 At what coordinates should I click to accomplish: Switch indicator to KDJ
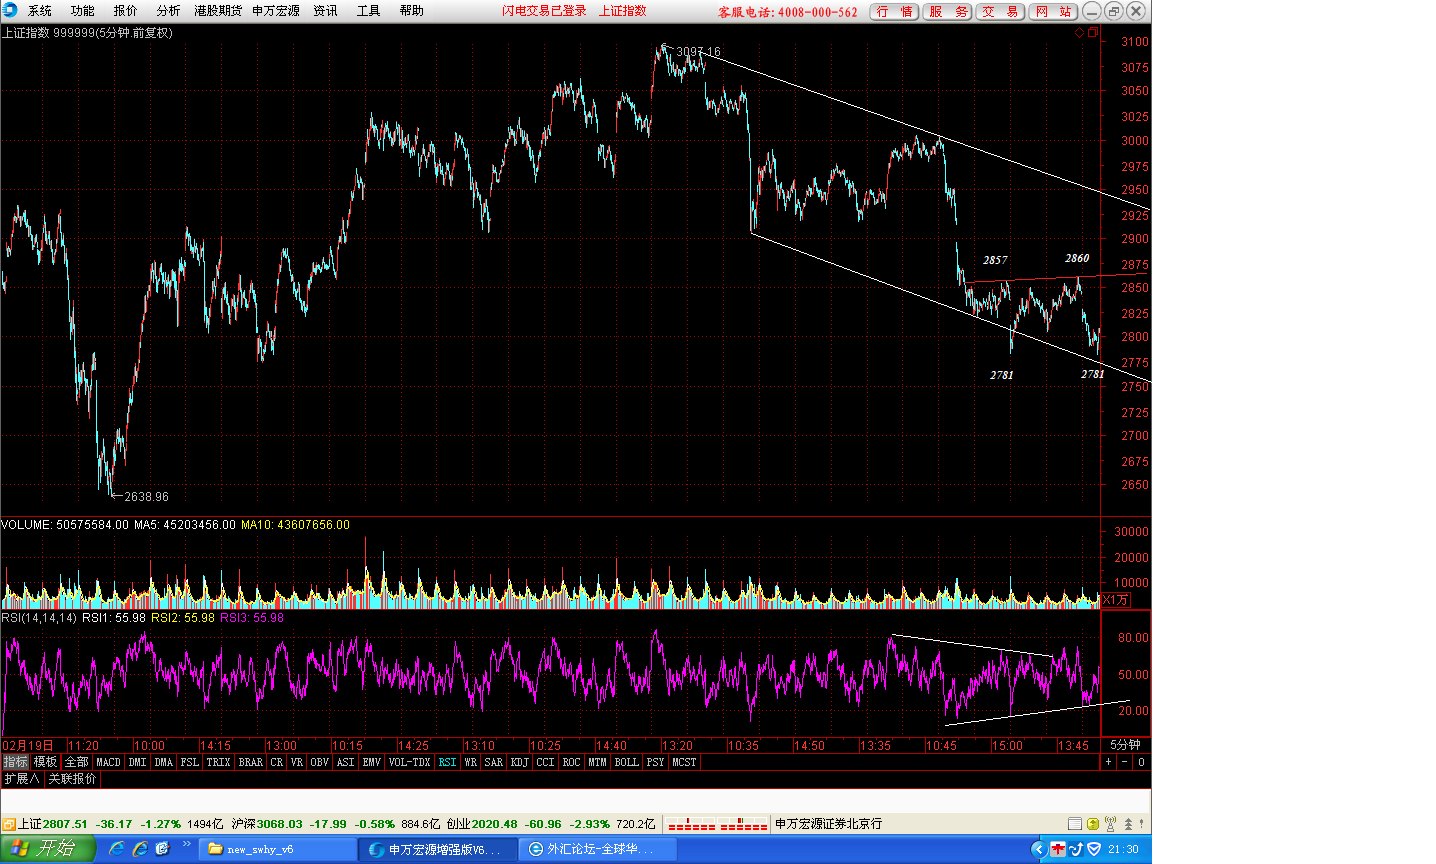pos(520,762)
